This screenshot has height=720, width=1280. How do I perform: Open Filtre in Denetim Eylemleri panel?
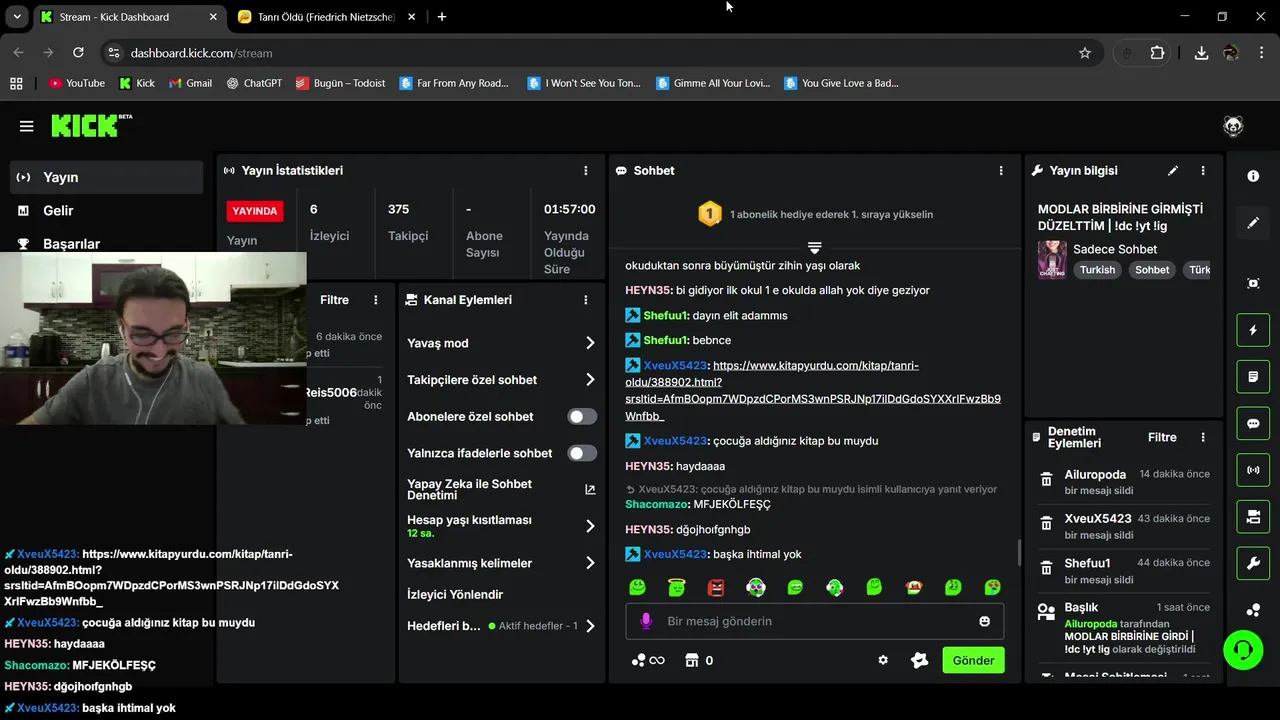click(x=1162, y=437)
